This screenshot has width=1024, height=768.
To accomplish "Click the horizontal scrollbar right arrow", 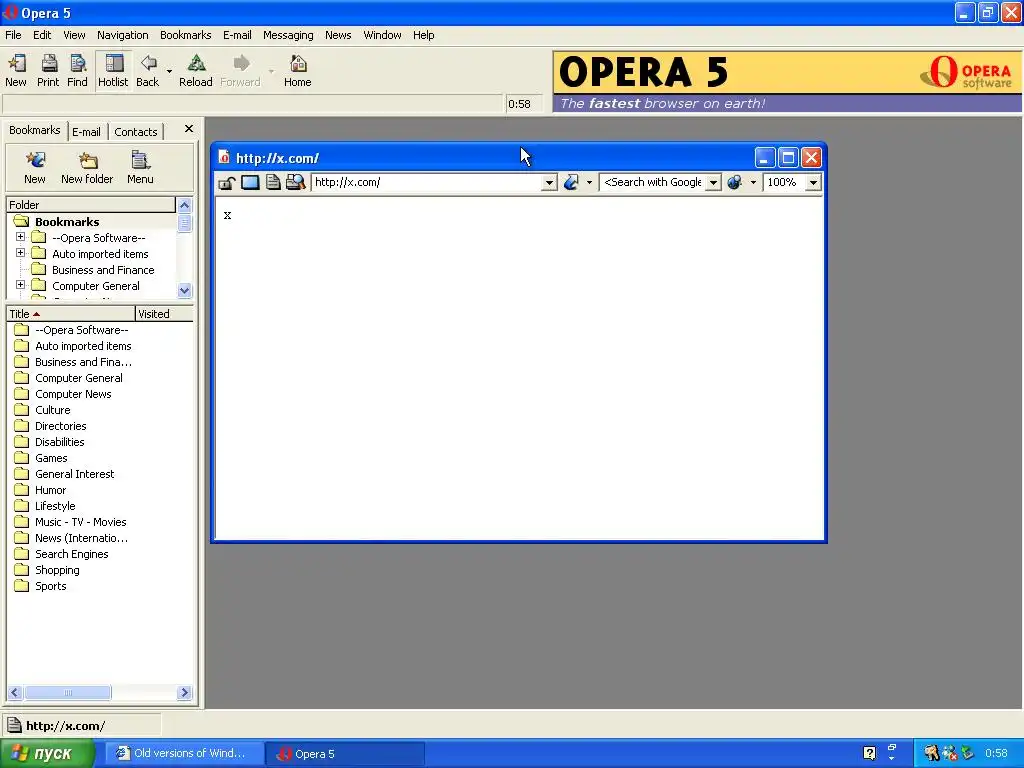I will [x=184, y=692].
